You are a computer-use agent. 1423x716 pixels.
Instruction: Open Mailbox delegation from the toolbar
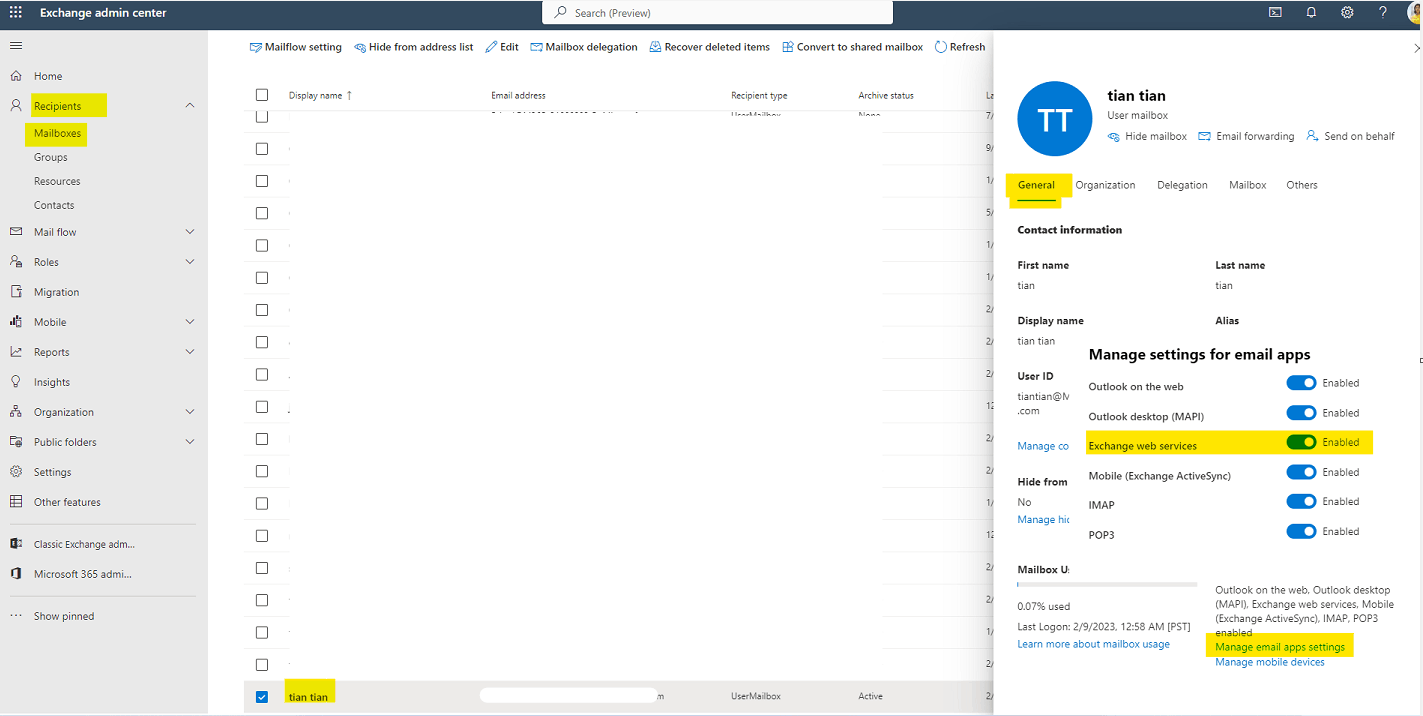tap(584, 47)
